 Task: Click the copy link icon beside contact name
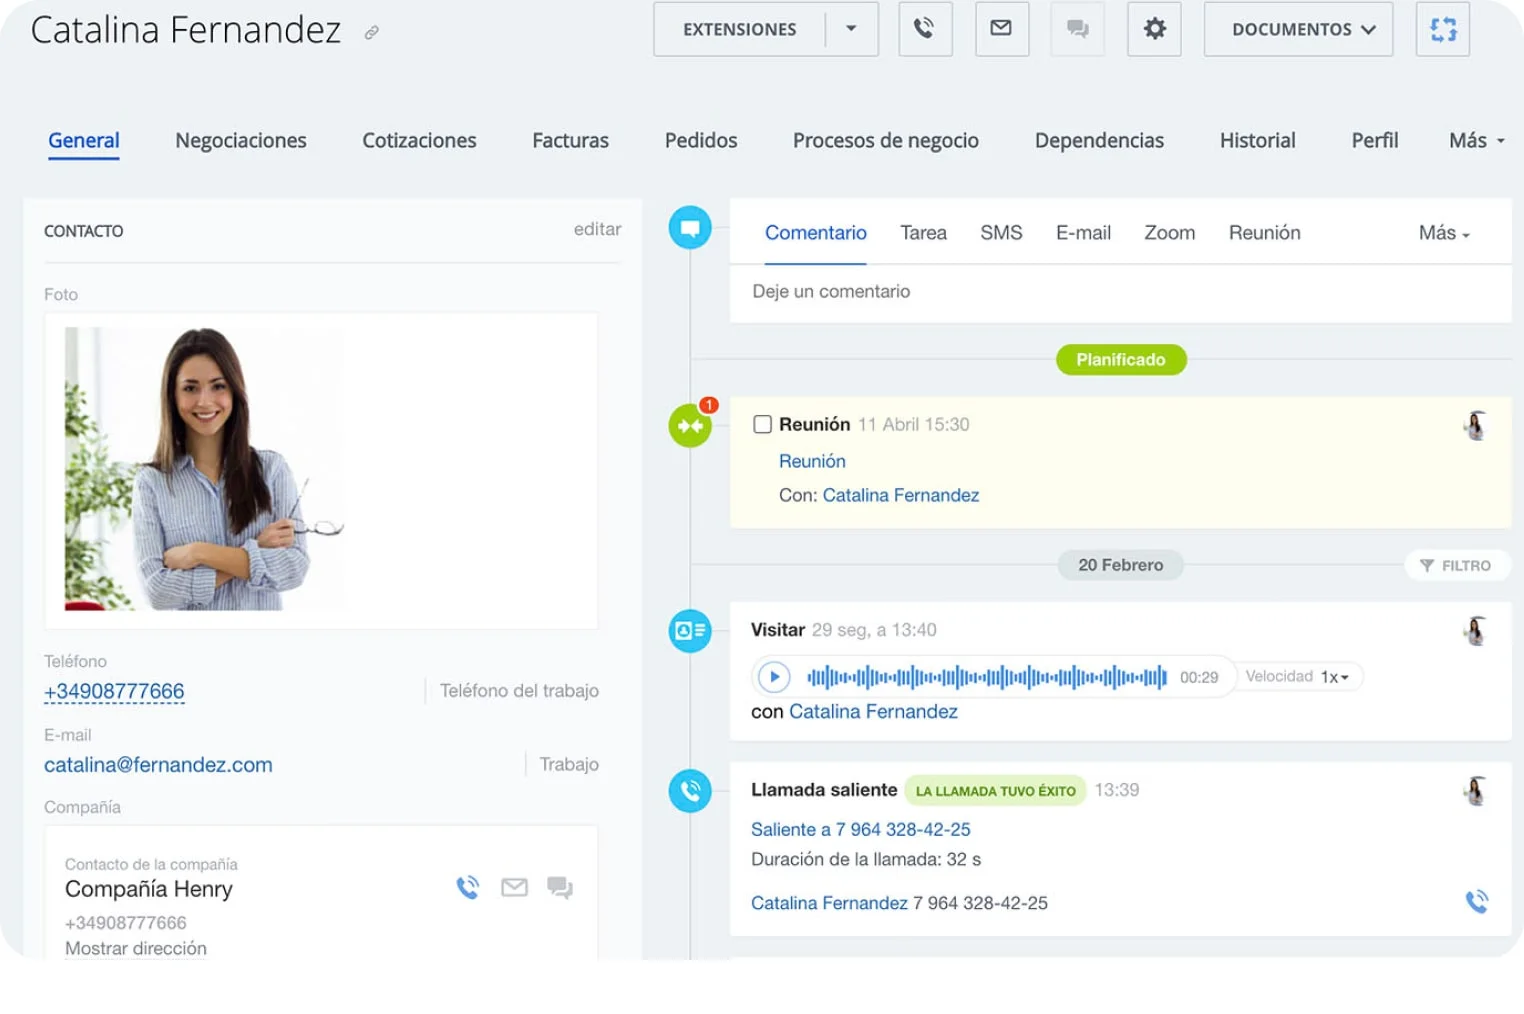coord(371,33)
